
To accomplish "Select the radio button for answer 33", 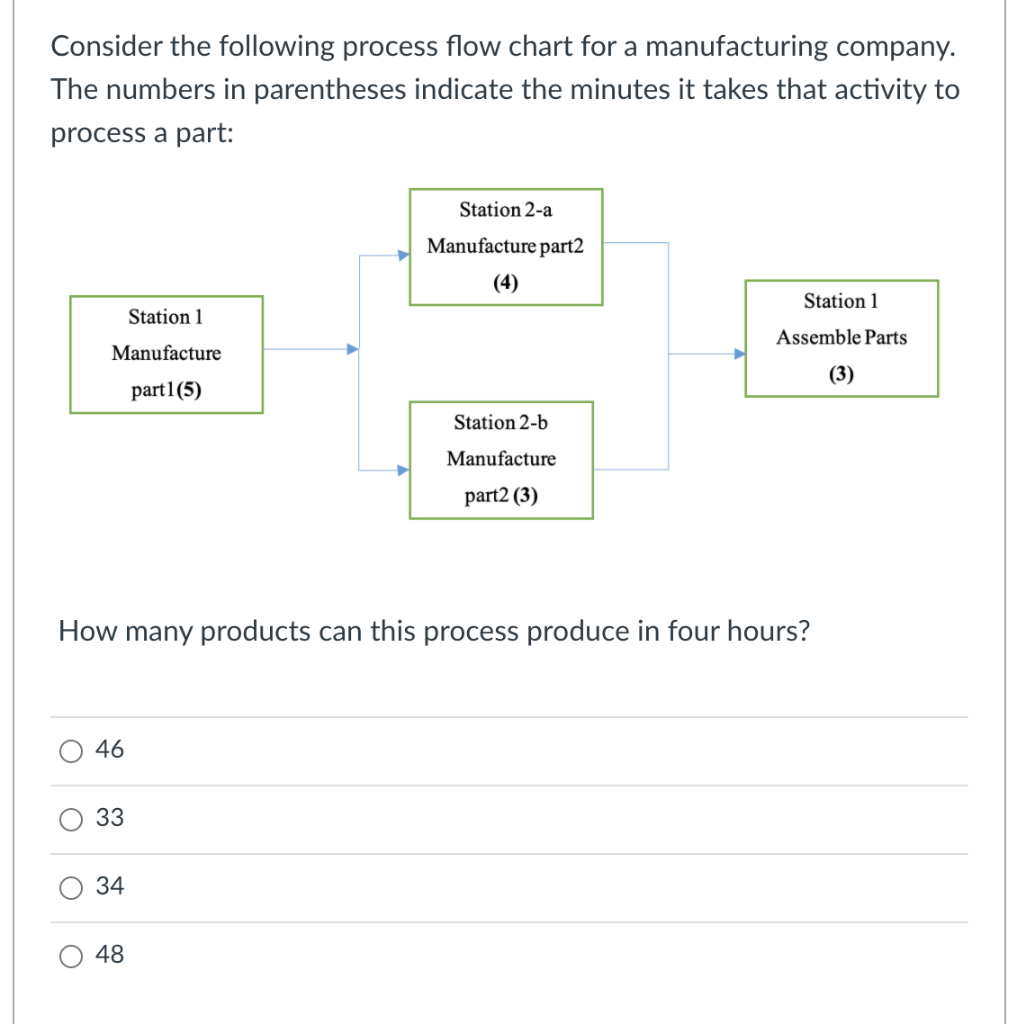I will [x=70, y=818].
